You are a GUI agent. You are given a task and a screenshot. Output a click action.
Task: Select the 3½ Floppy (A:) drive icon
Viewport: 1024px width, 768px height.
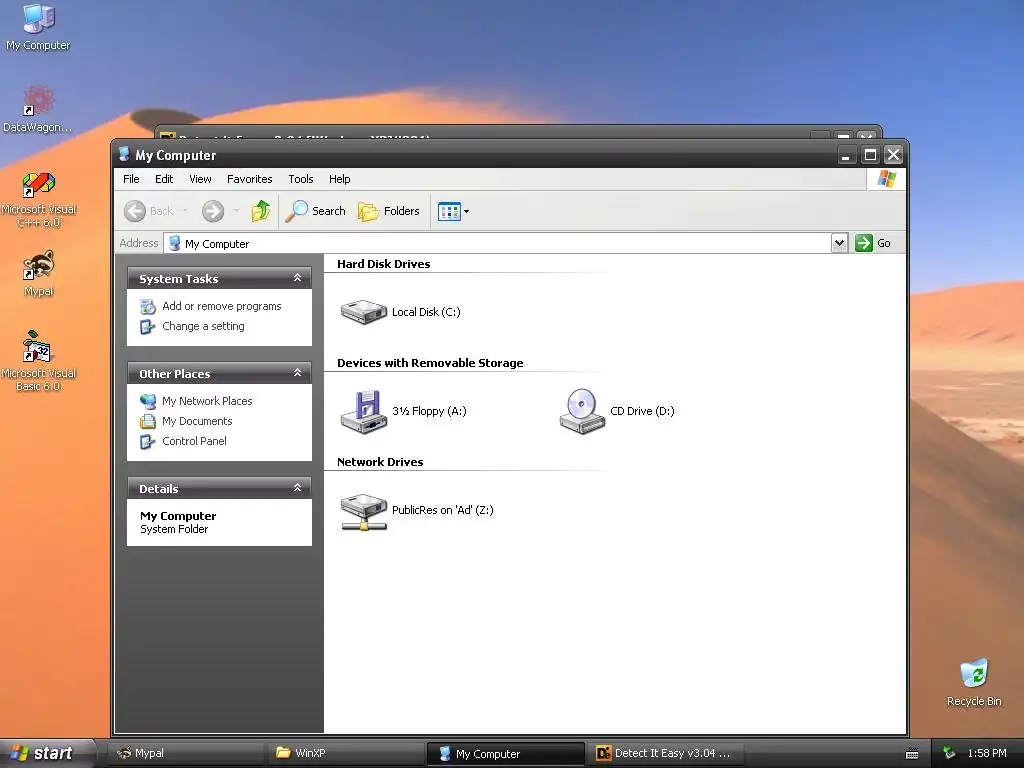(x=364, y=411)
